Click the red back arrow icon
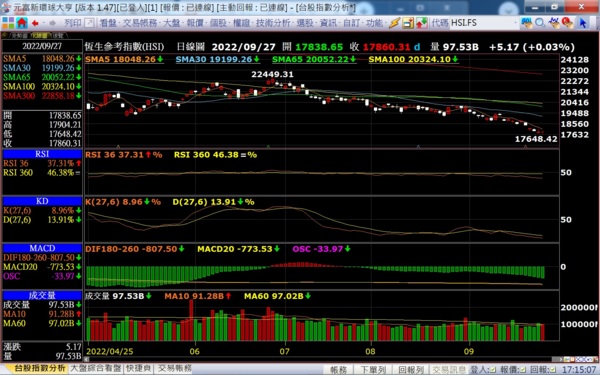 (x=36, y=23)
